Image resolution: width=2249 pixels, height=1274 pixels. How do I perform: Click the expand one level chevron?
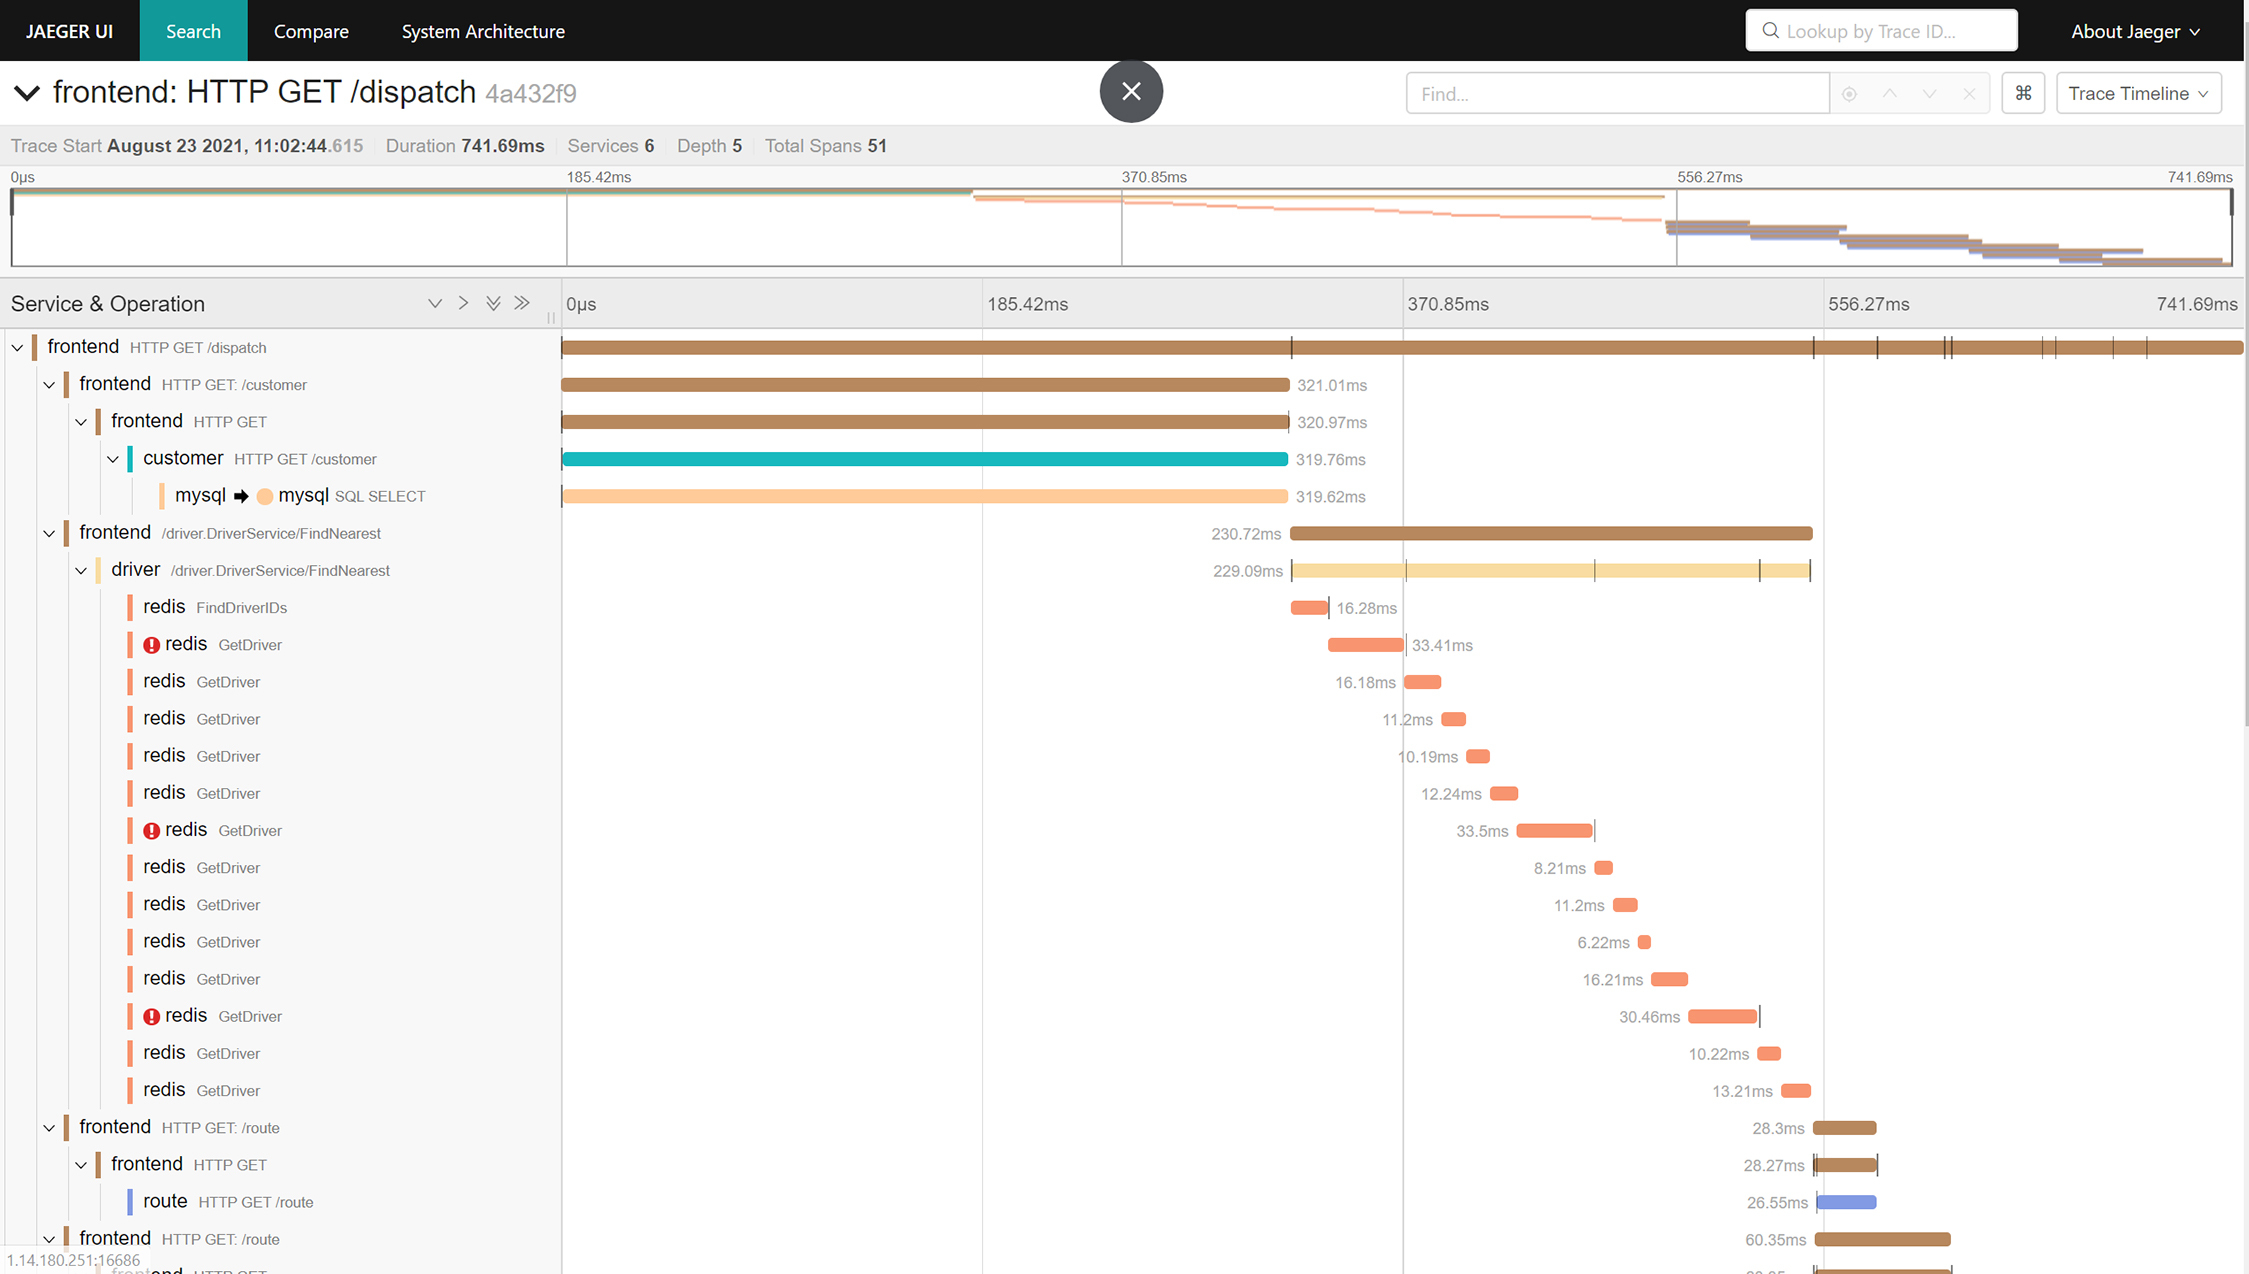(435, 303)
